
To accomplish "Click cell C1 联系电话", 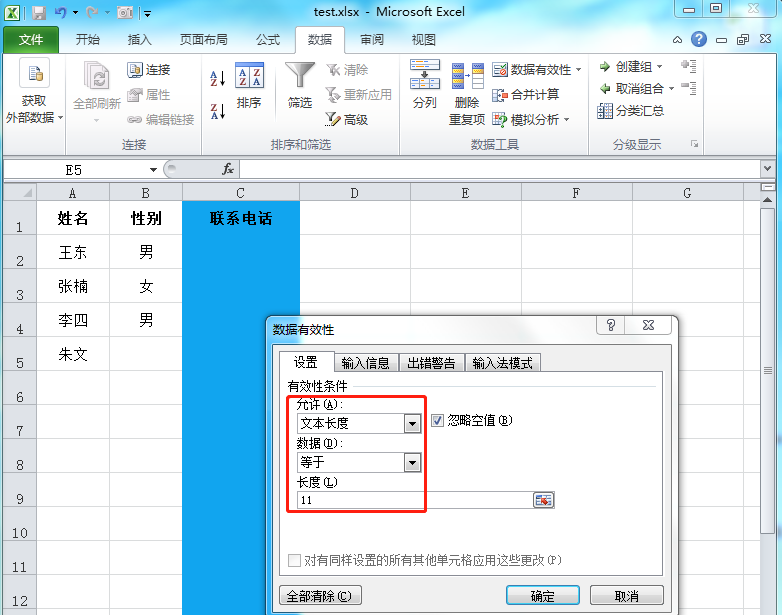I will click(240, 218).
